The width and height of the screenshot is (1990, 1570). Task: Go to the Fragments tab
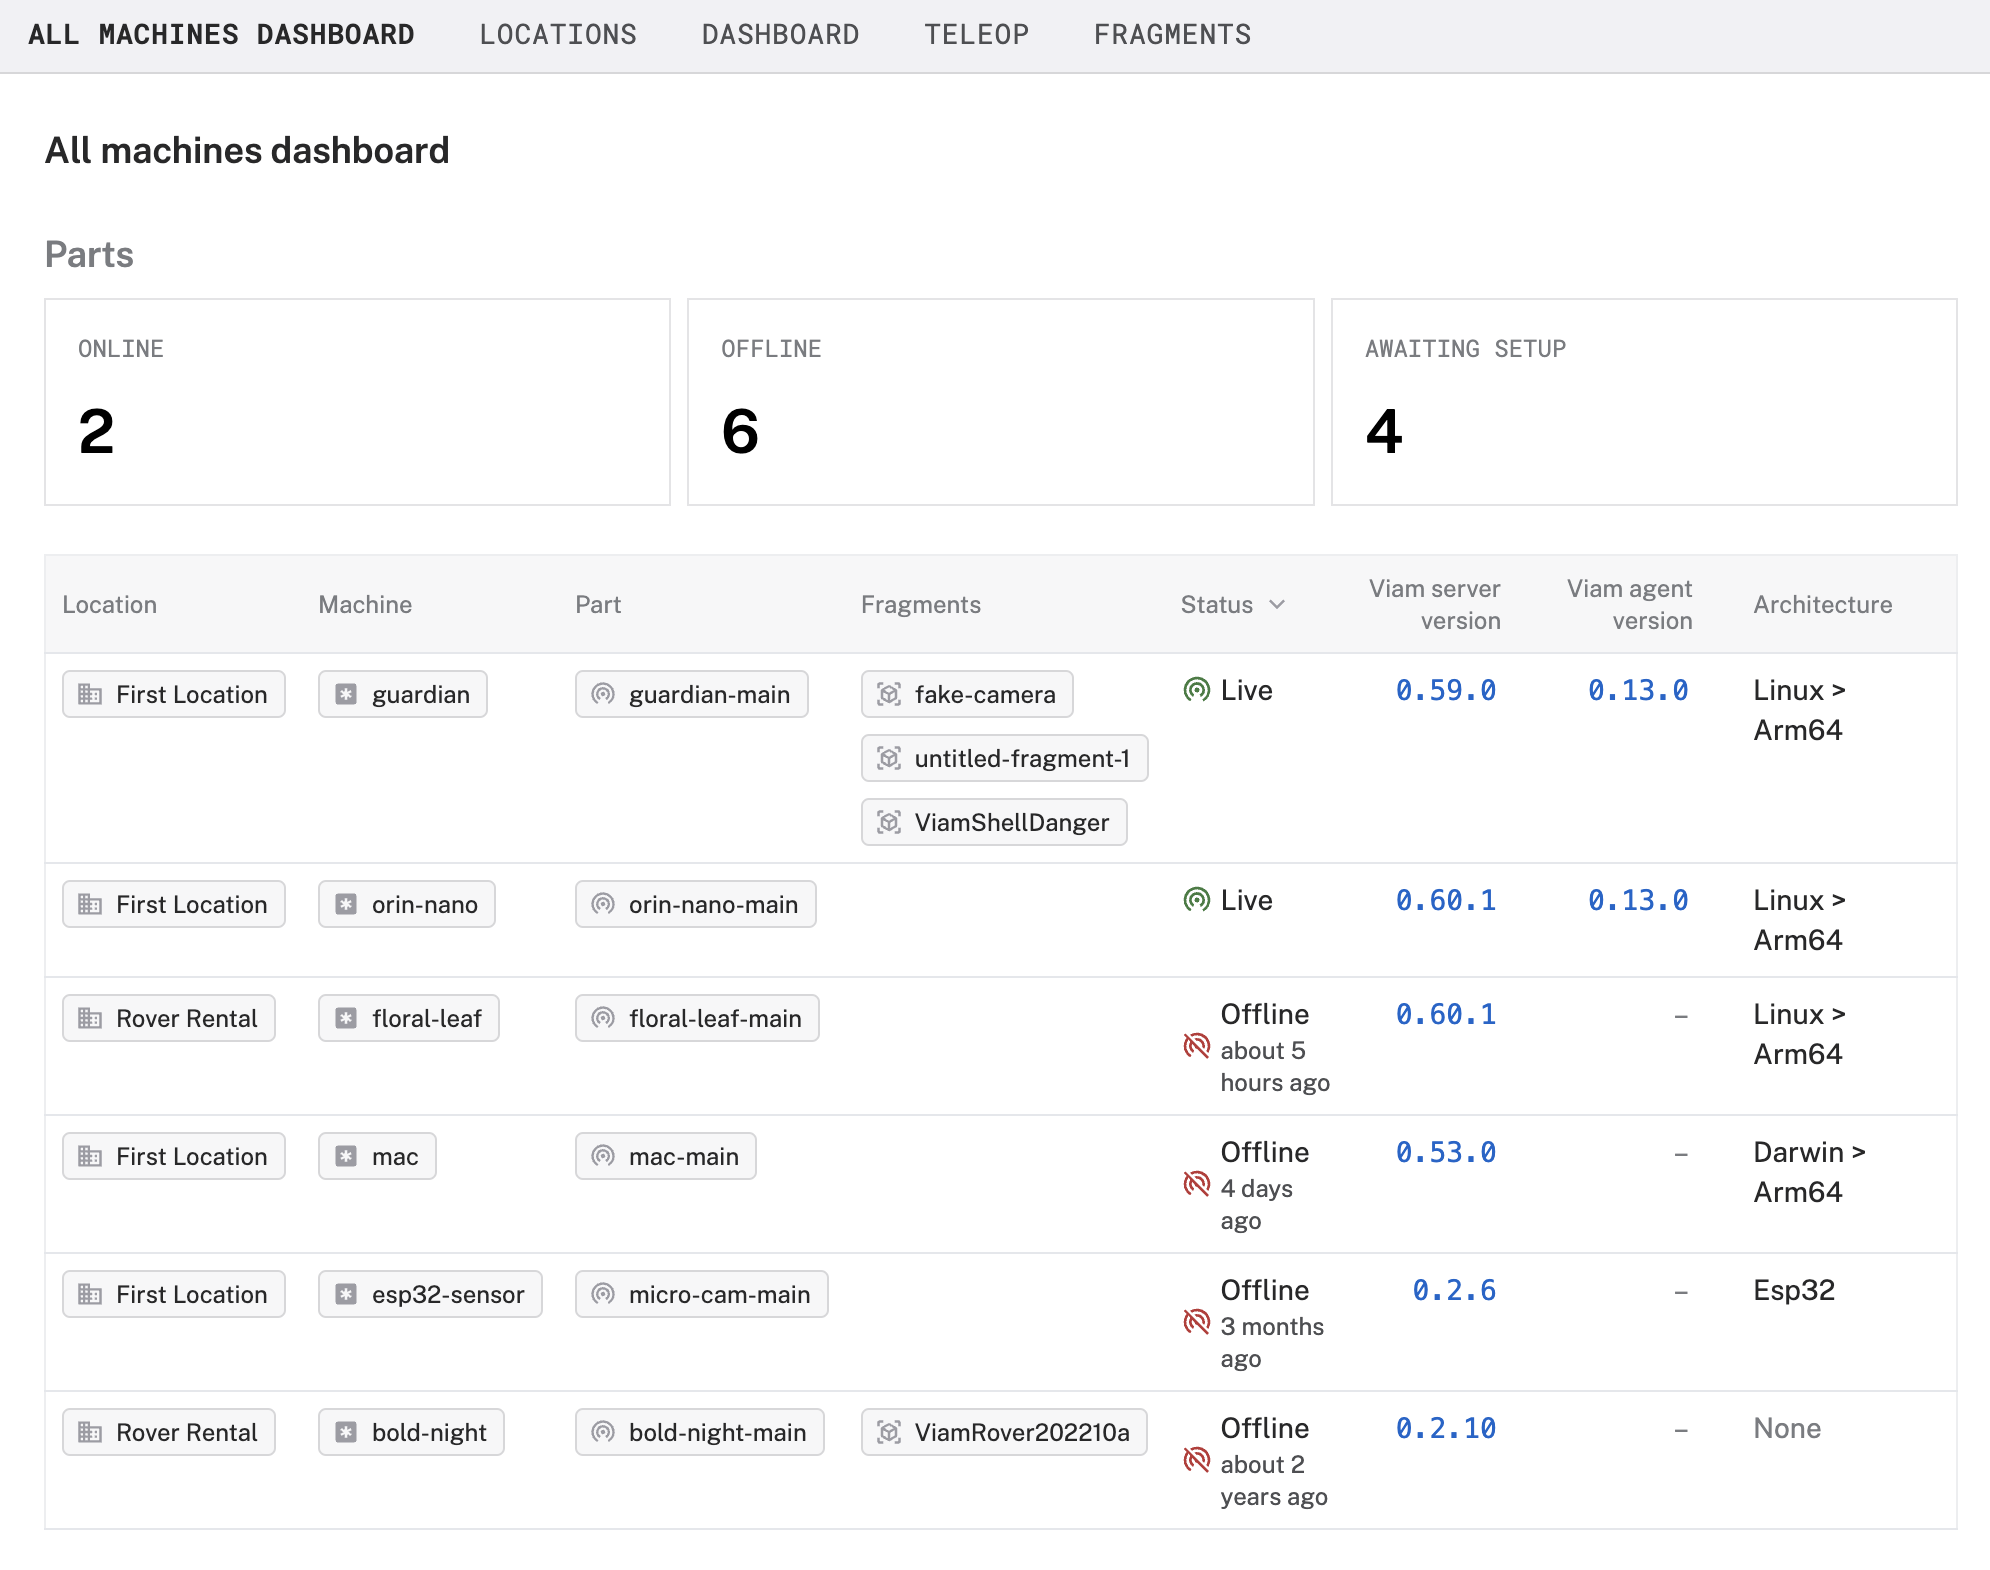tap(1172, 35)
